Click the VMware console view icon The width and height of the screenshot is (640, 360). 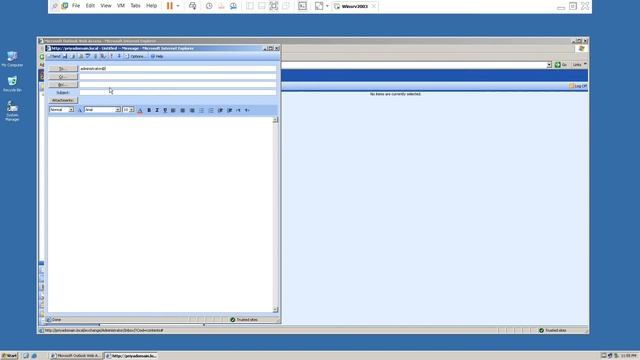click(302, 6)
